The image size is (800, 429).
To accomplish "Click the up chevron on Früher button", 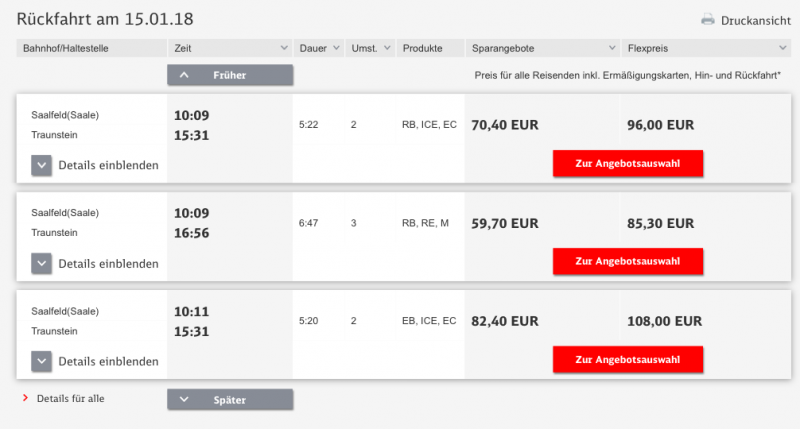I will tap(184, 75).
